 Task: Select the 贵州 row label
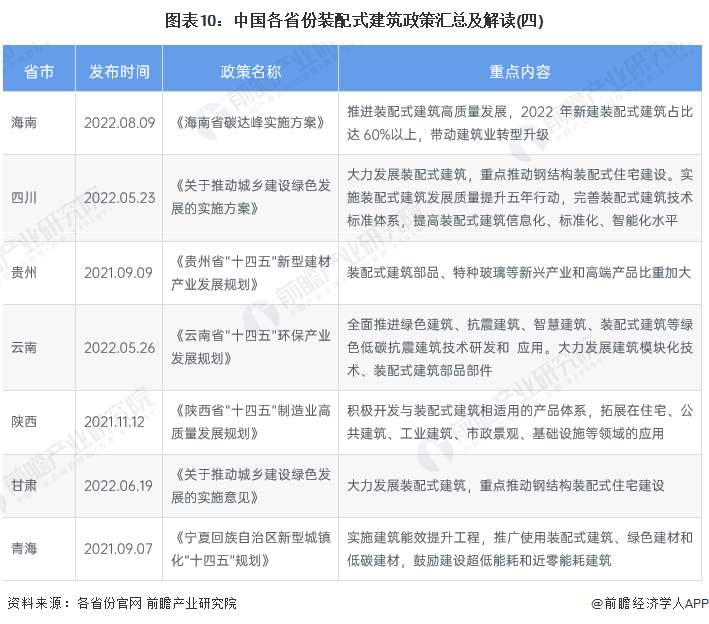point(25,272)
